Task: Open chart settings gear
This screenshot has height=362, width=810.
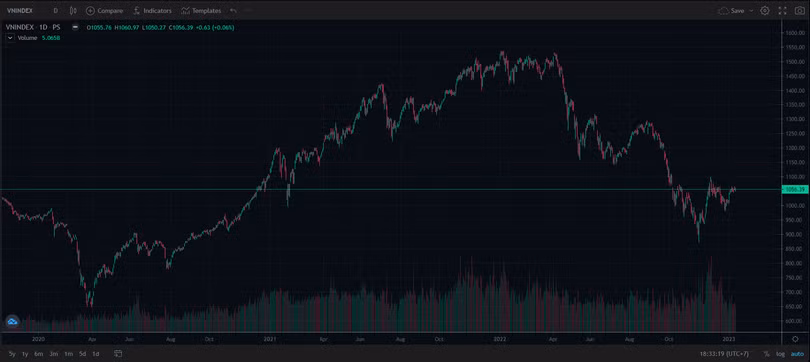Action: [765, 10]
